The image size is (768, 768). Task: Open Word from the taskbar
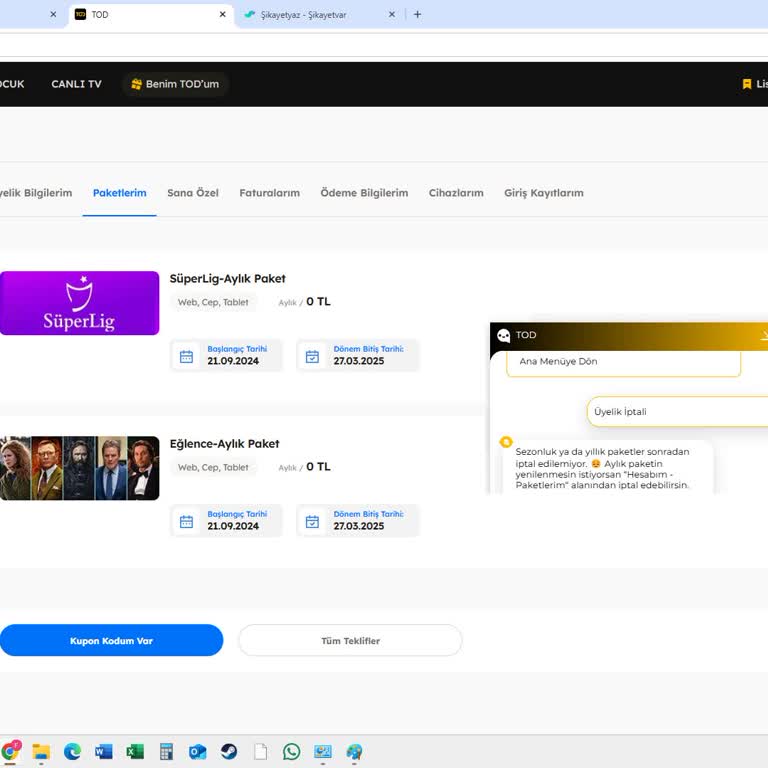click(x=103, y=751)
